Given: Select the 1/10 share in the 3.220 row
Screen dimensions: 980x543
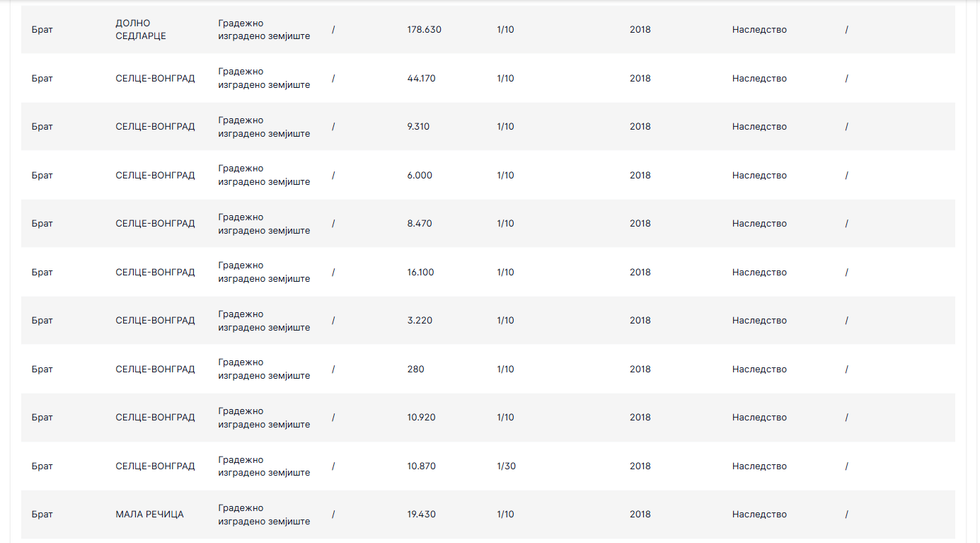Looking at the screenshot, I should coord(506,321).
